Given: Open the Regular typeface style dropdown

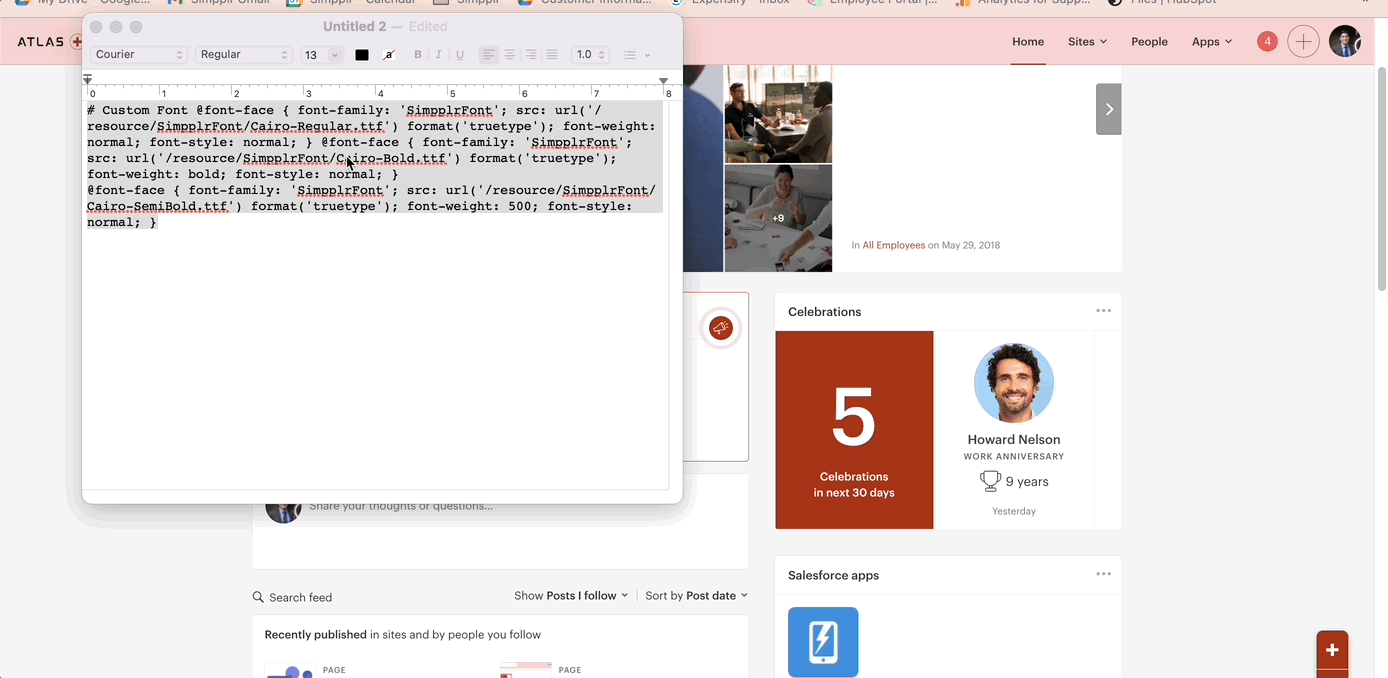Looking at the screenshot, I should [x=244, y=55].
